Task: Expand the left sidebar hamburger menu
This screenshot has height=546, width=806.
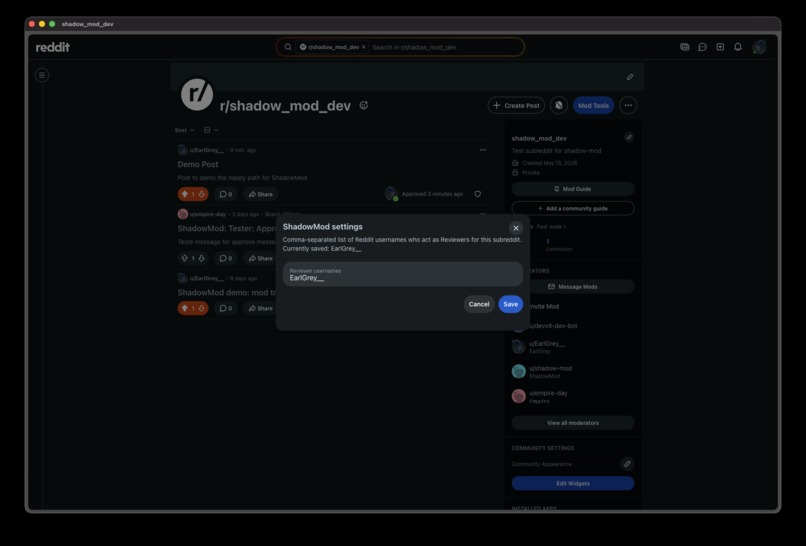Action: (42, 76)
